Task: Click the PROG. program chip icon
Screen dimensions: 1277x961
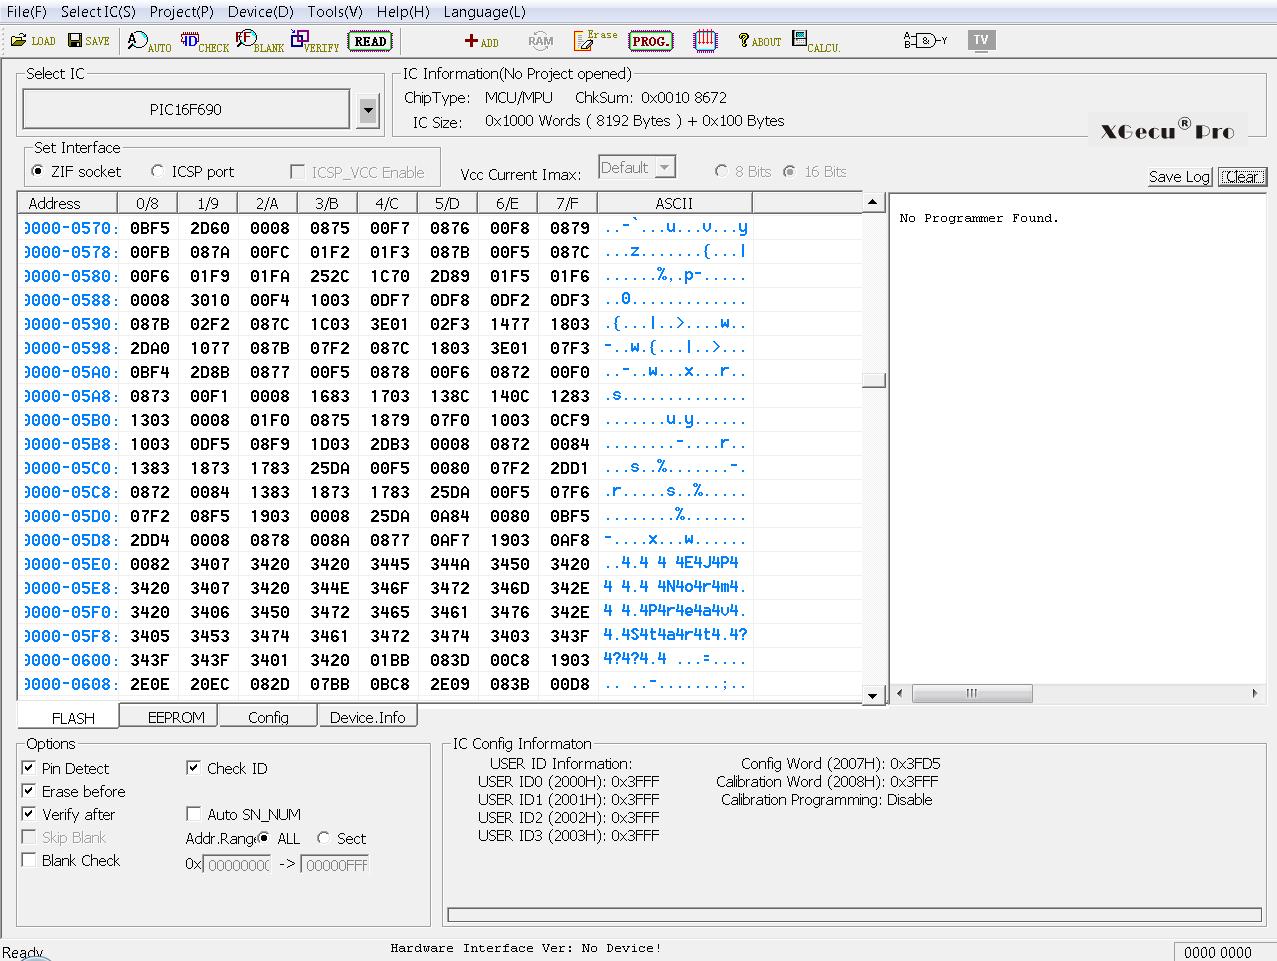Action: click(x=650, y=41)
